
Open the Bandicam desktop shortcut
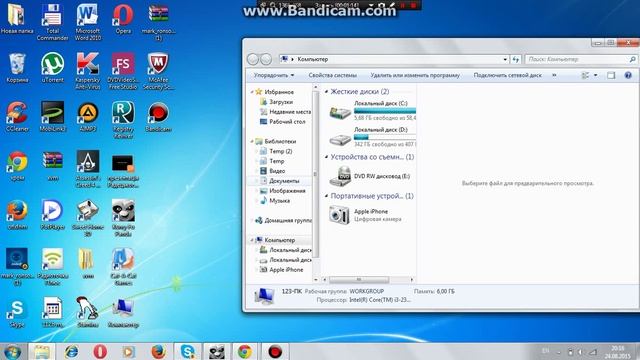158,117
